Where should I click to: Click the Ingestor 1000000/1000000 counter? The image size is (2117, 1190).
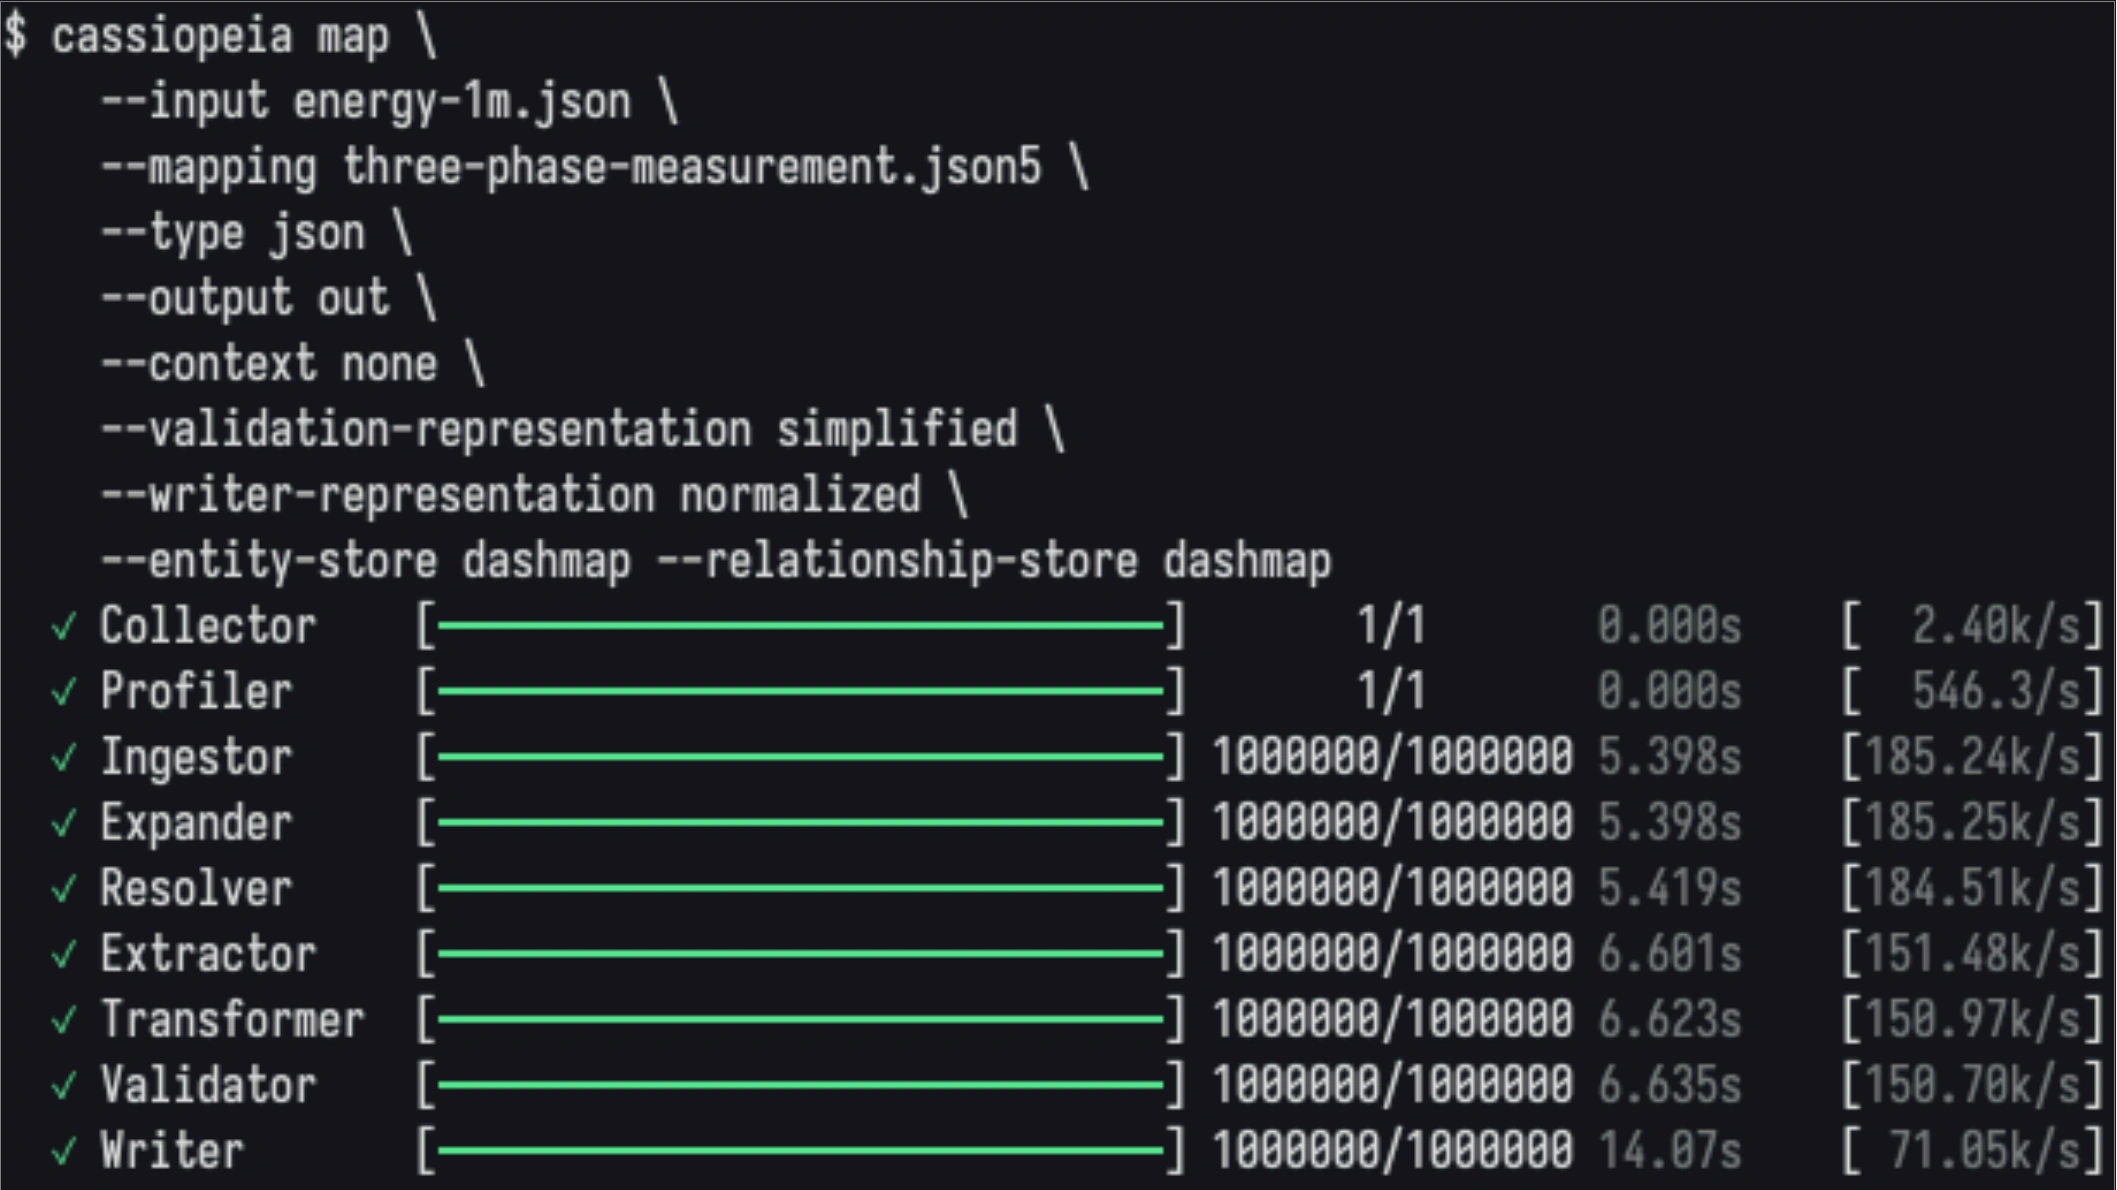(1393, 757)
